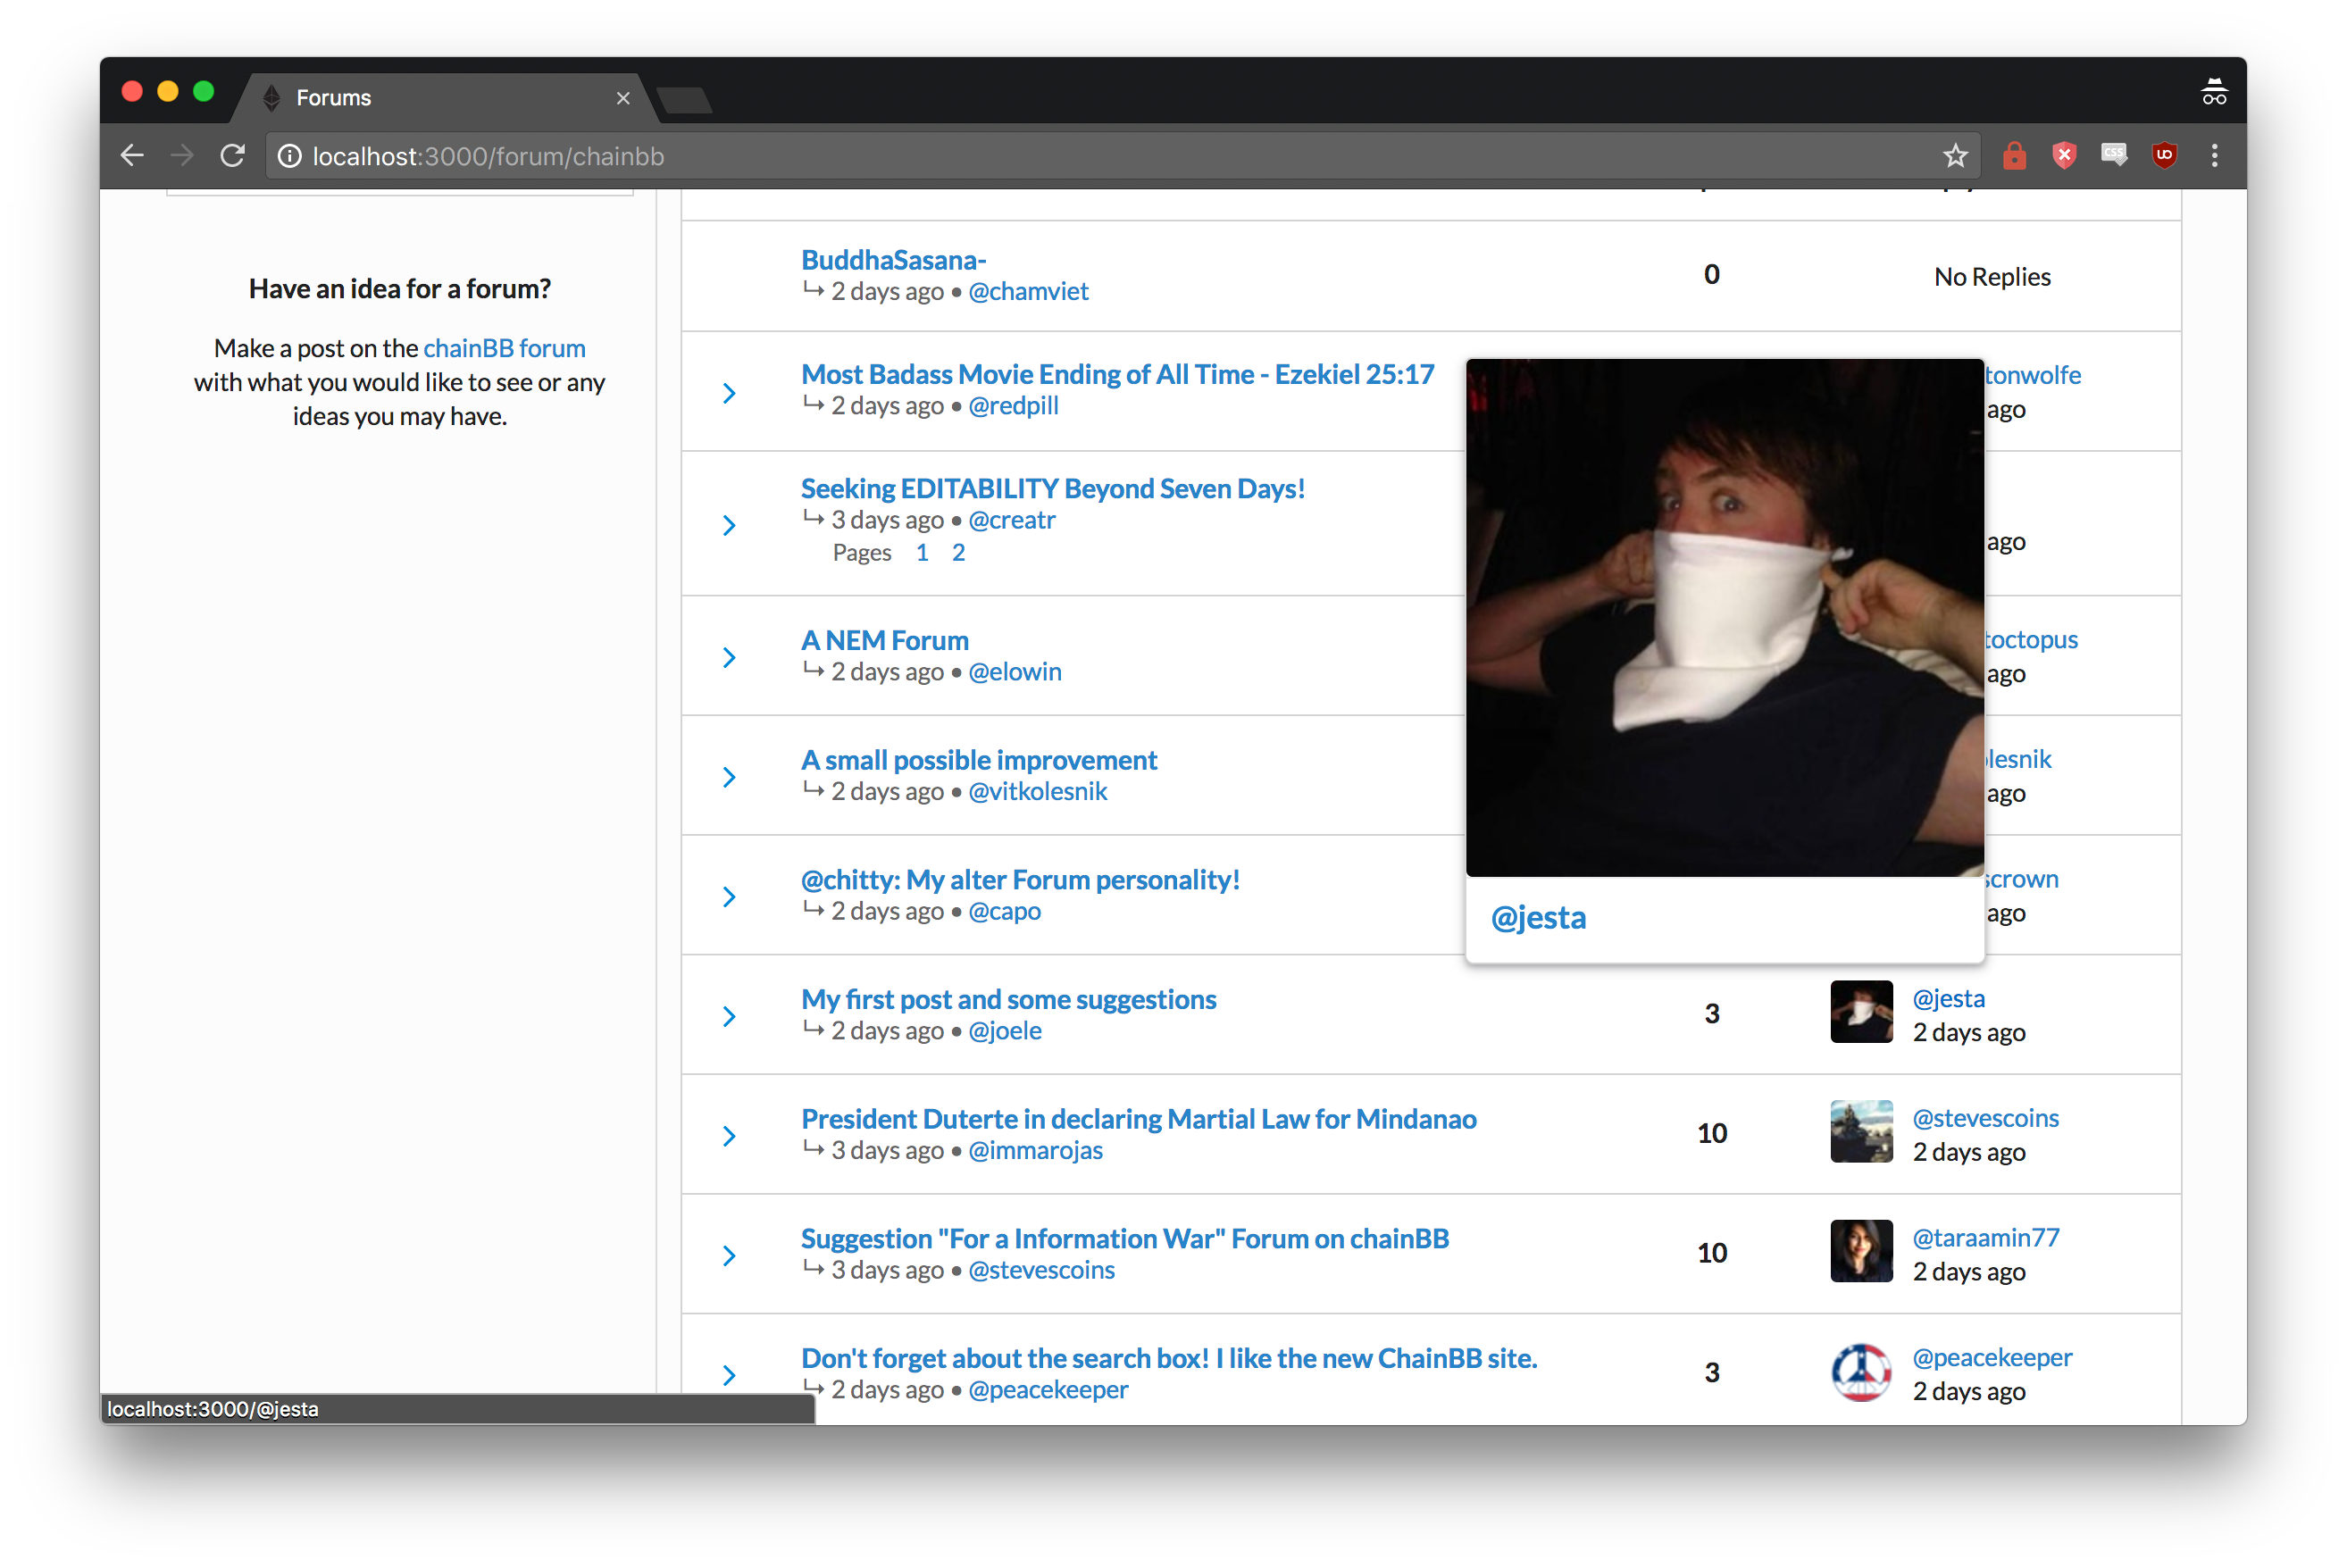Screen dimensions: 2347x1568
Task: Select the Forums browser tab
Action: click(x=445, y=98)
